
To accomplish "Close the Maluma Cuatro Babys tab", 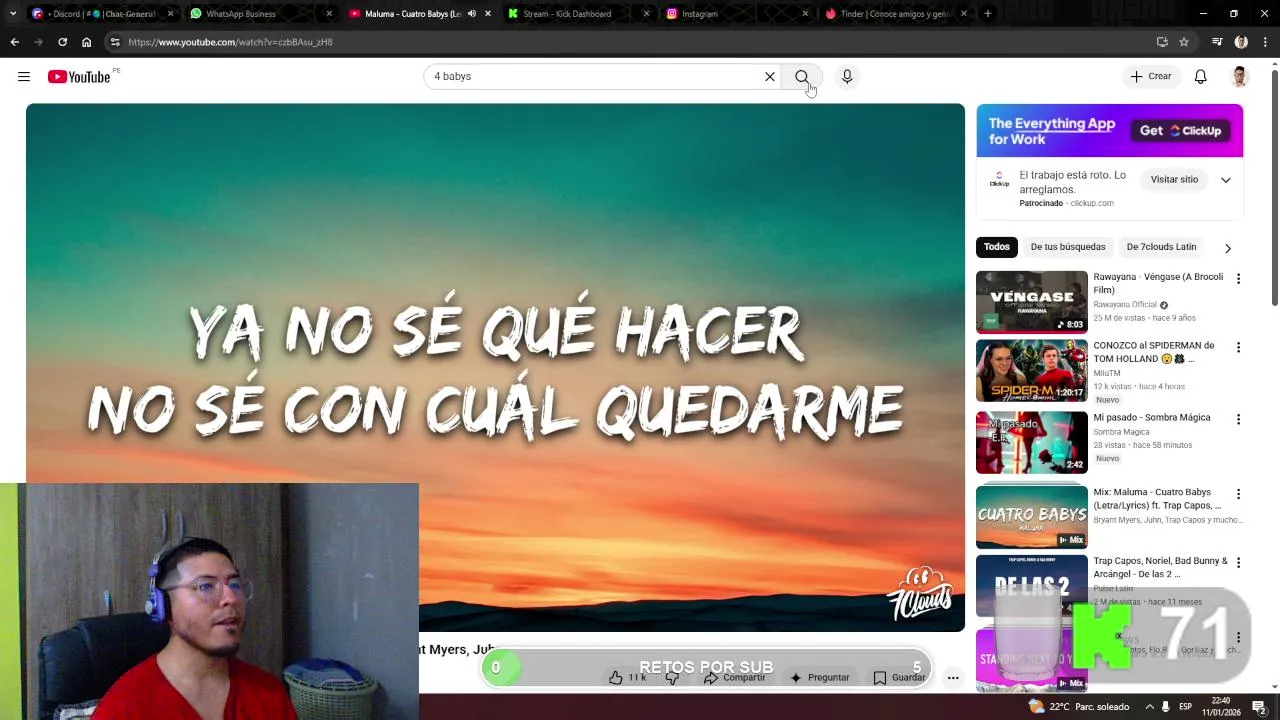I will tap(487, 14).
